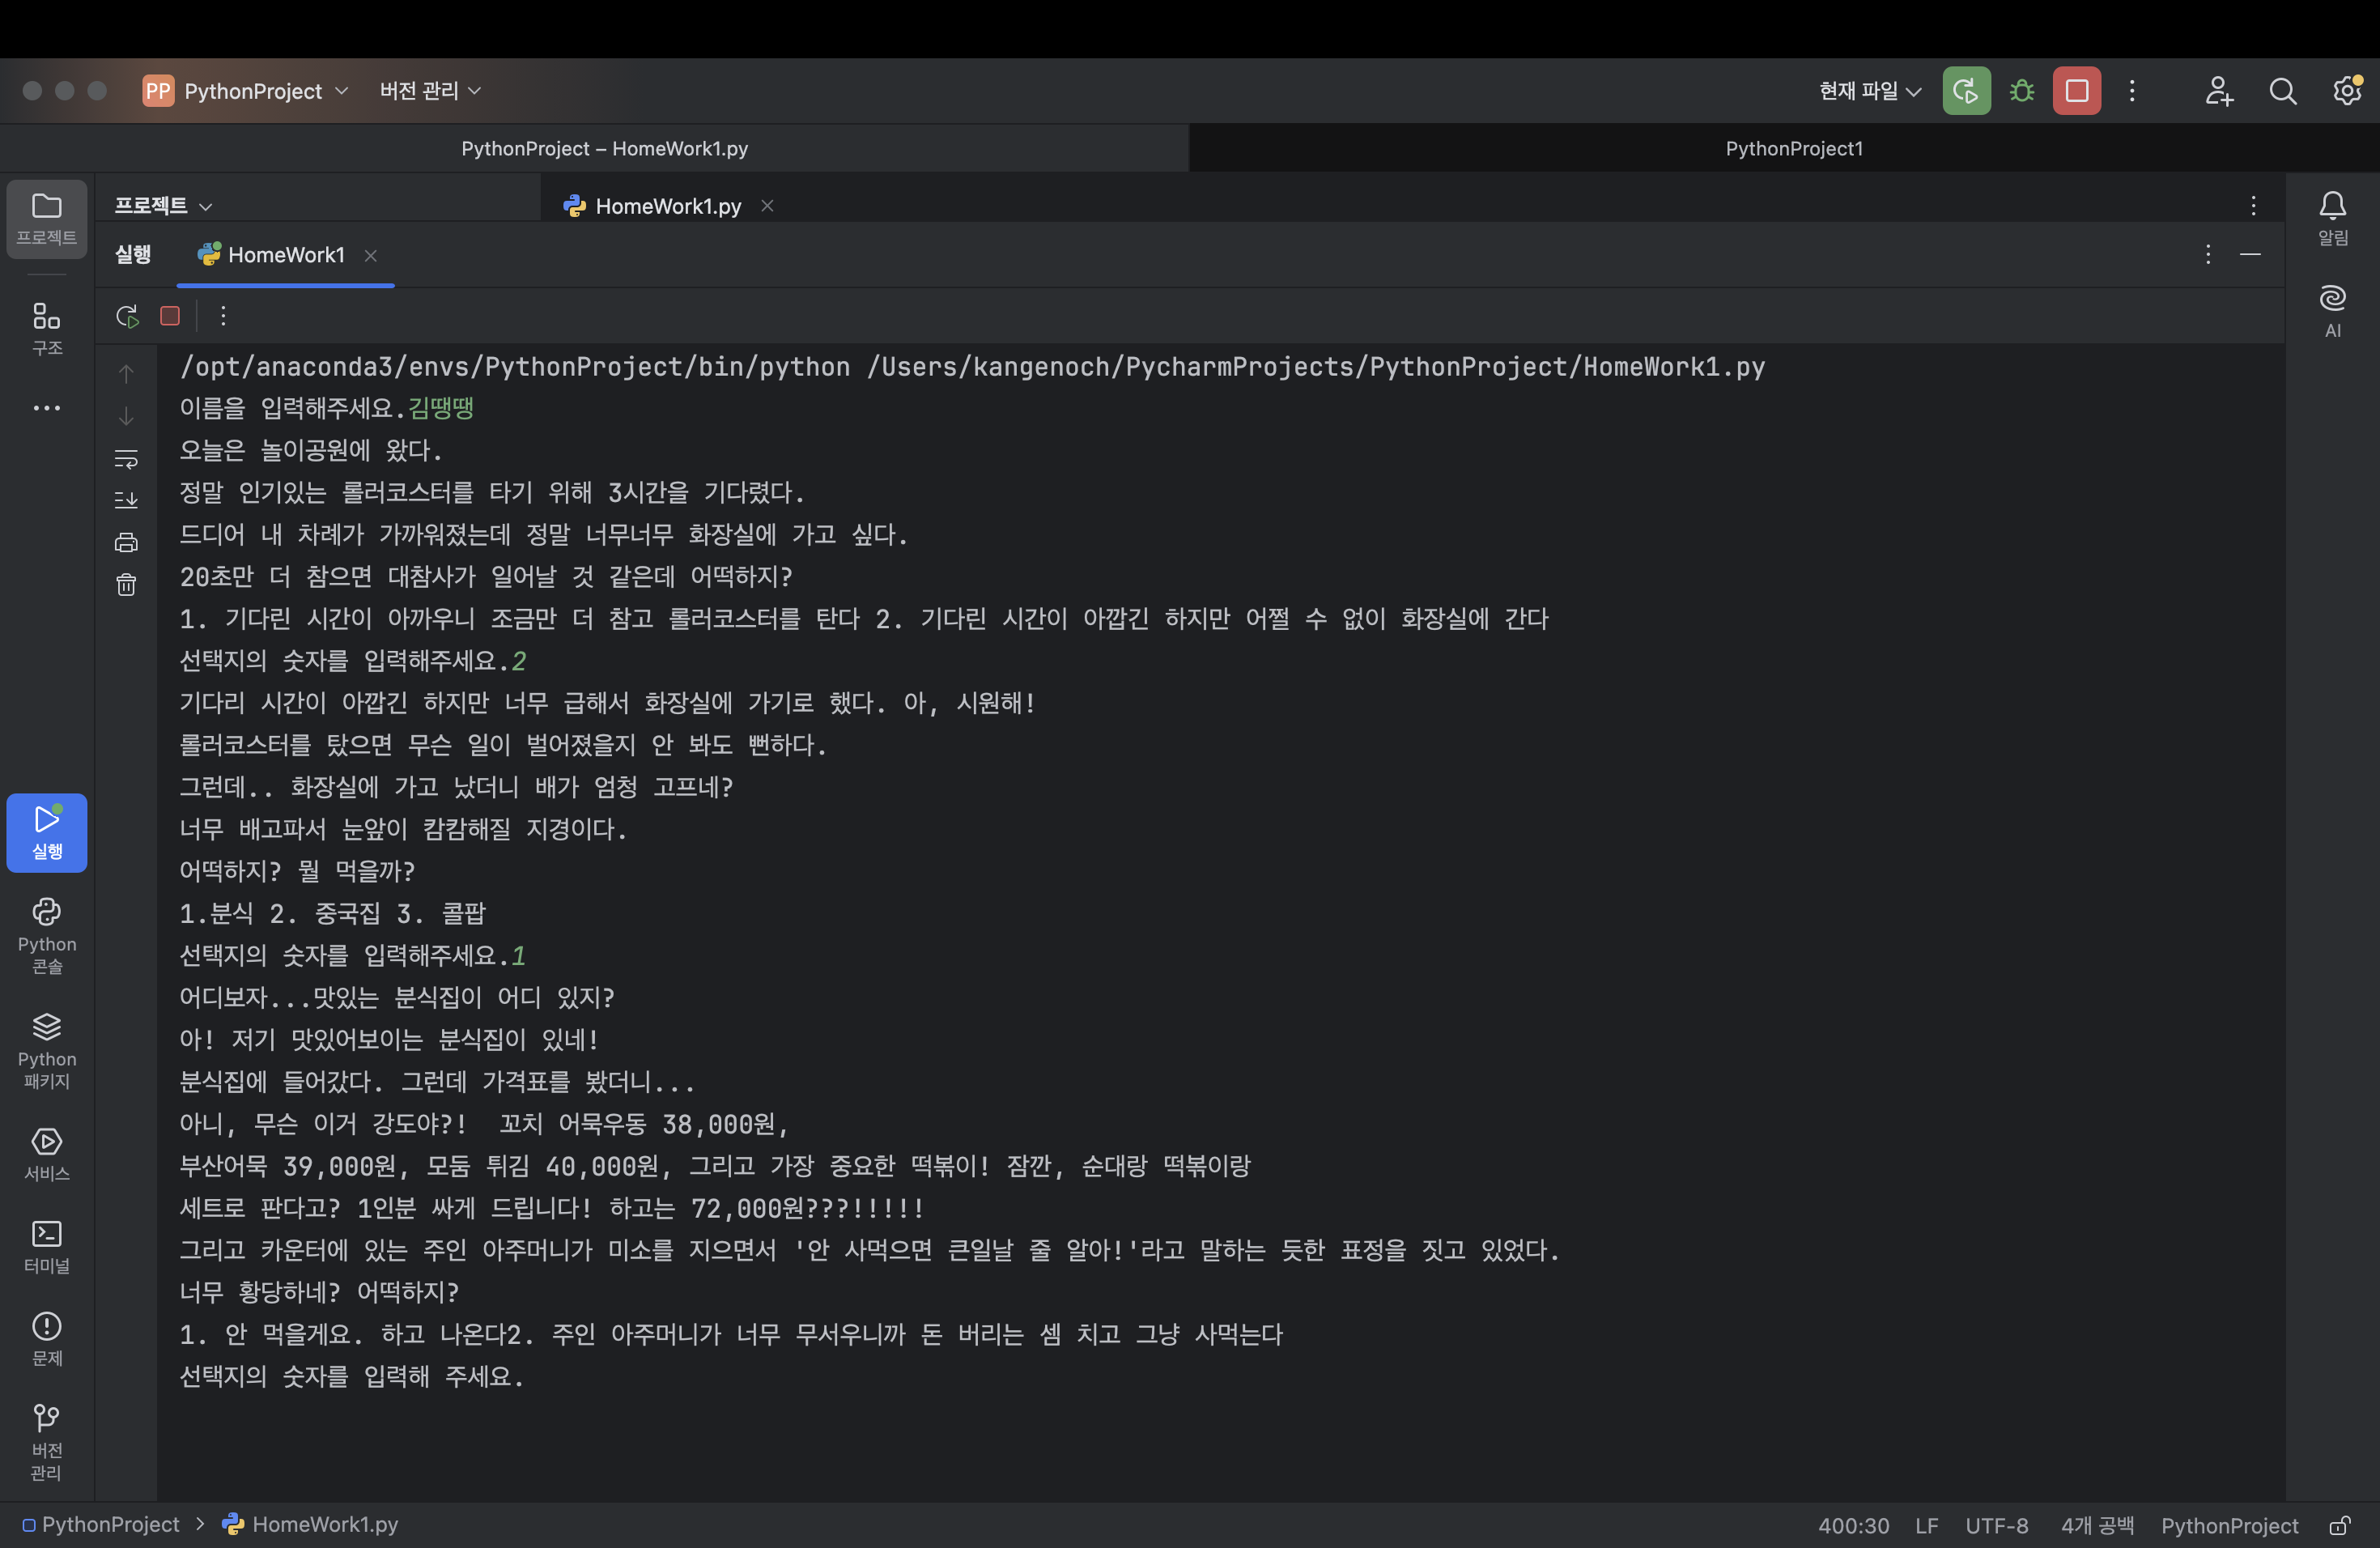Stop the running process with red square

[170, 317]
